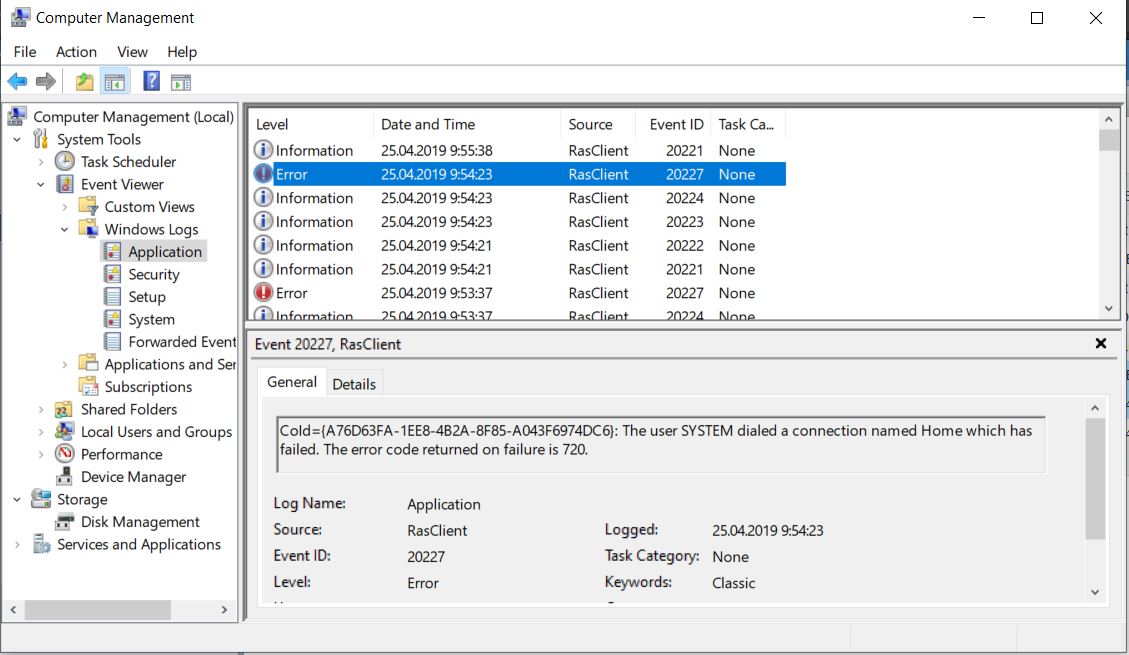Open the File menu
Viewport: 1129px width, 655px height.
(x=24, y=52)
